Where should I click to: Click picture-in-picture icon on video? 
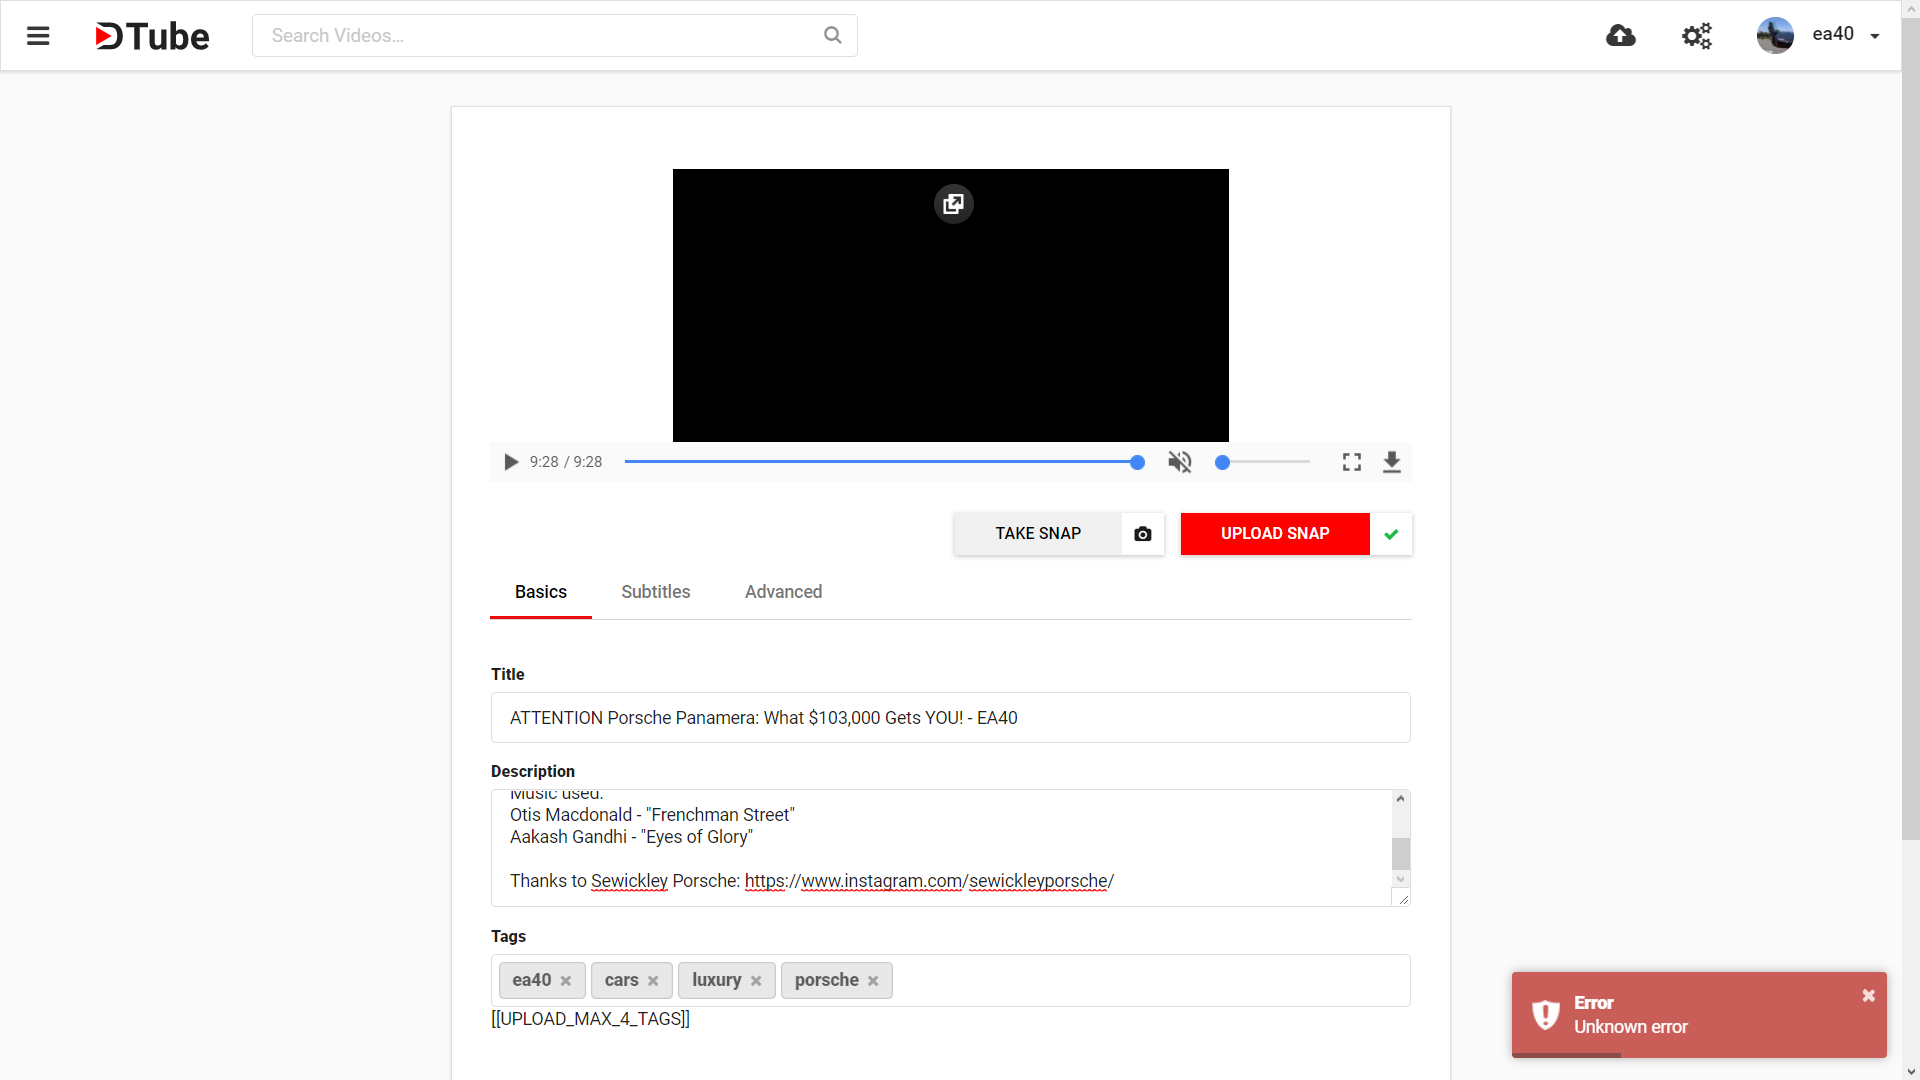click(953, 204)
